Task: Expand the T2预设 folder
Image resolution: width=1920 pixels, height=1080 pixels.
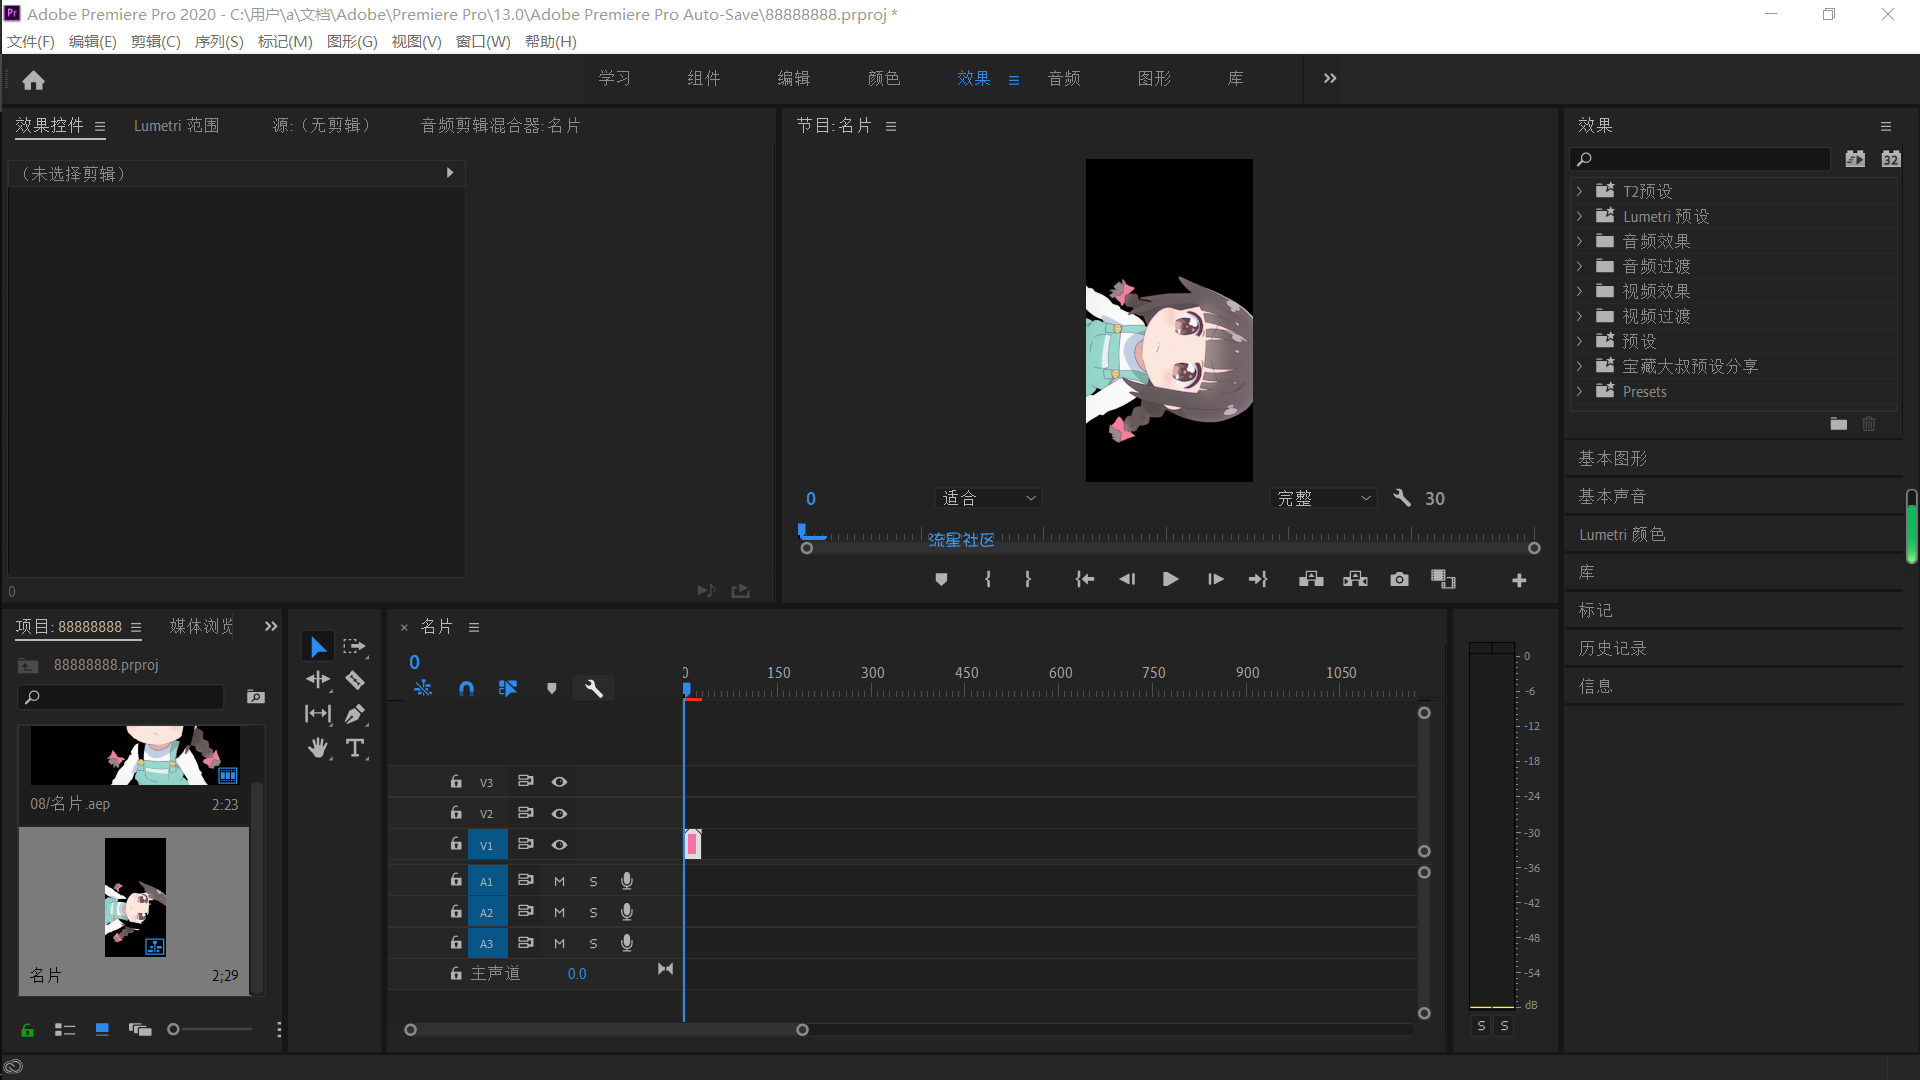Action: [x=1580, y=191]
